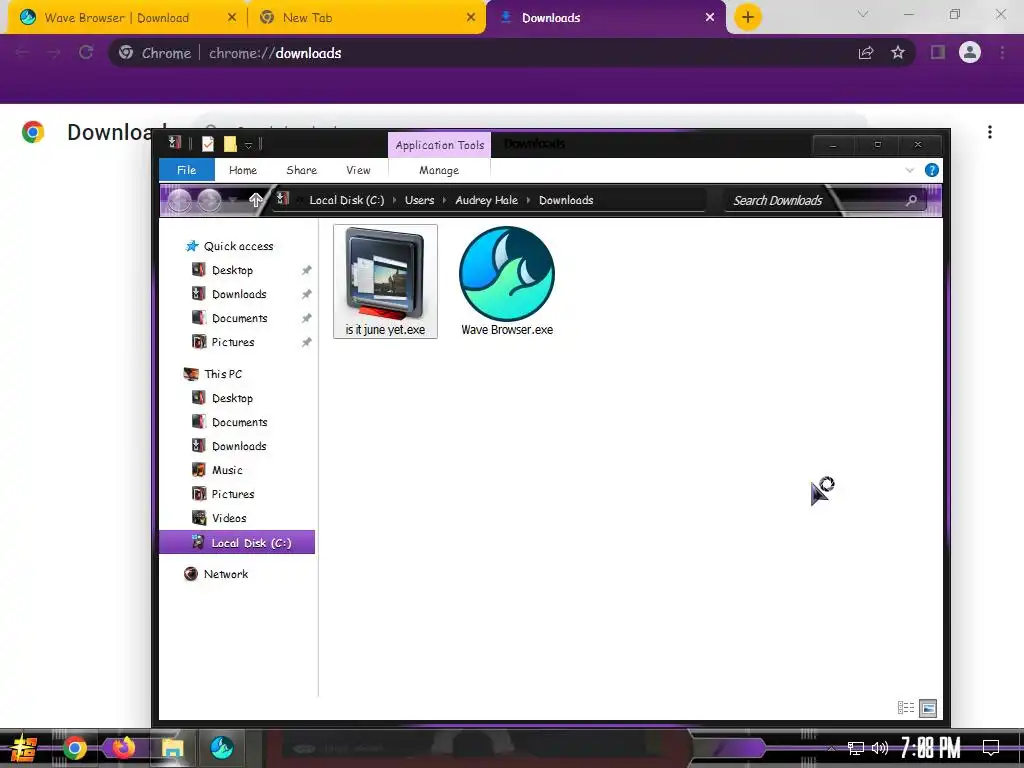This screenshot has width=1024, height=768.
Task: Click the search magnifier icon
Action: coord(912,200)
